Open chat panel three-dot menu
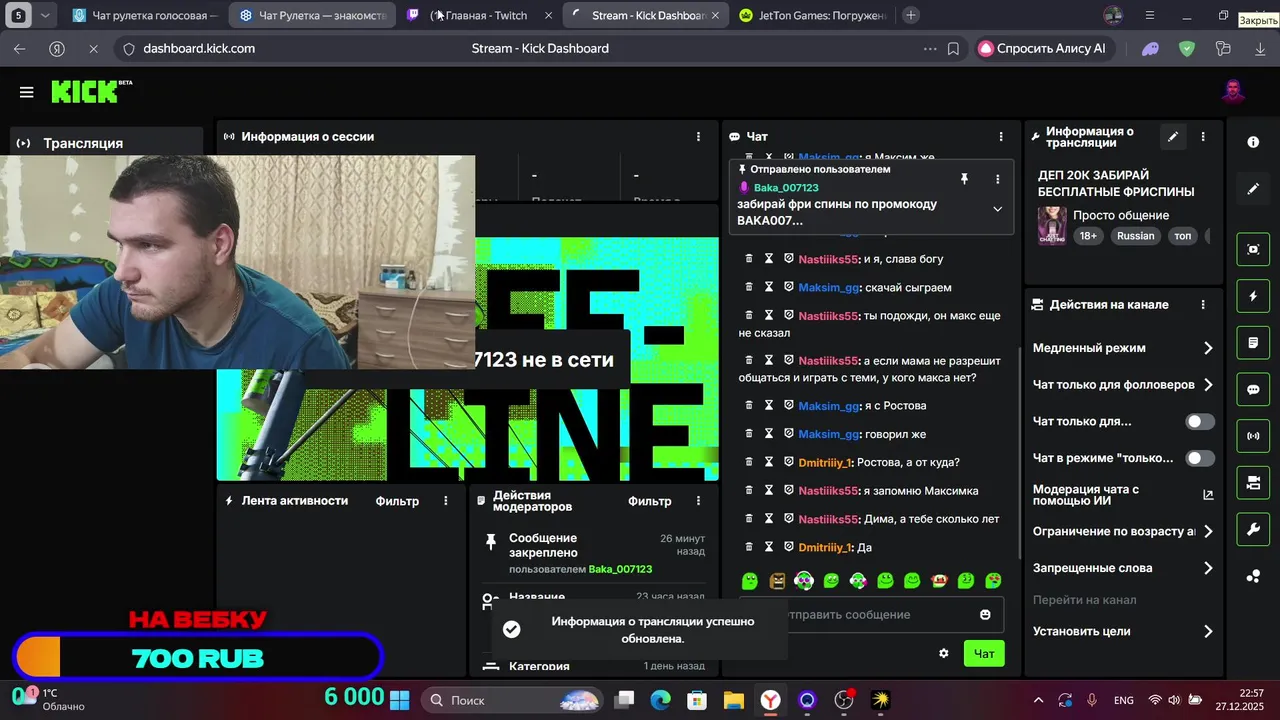 (1001, 136)
